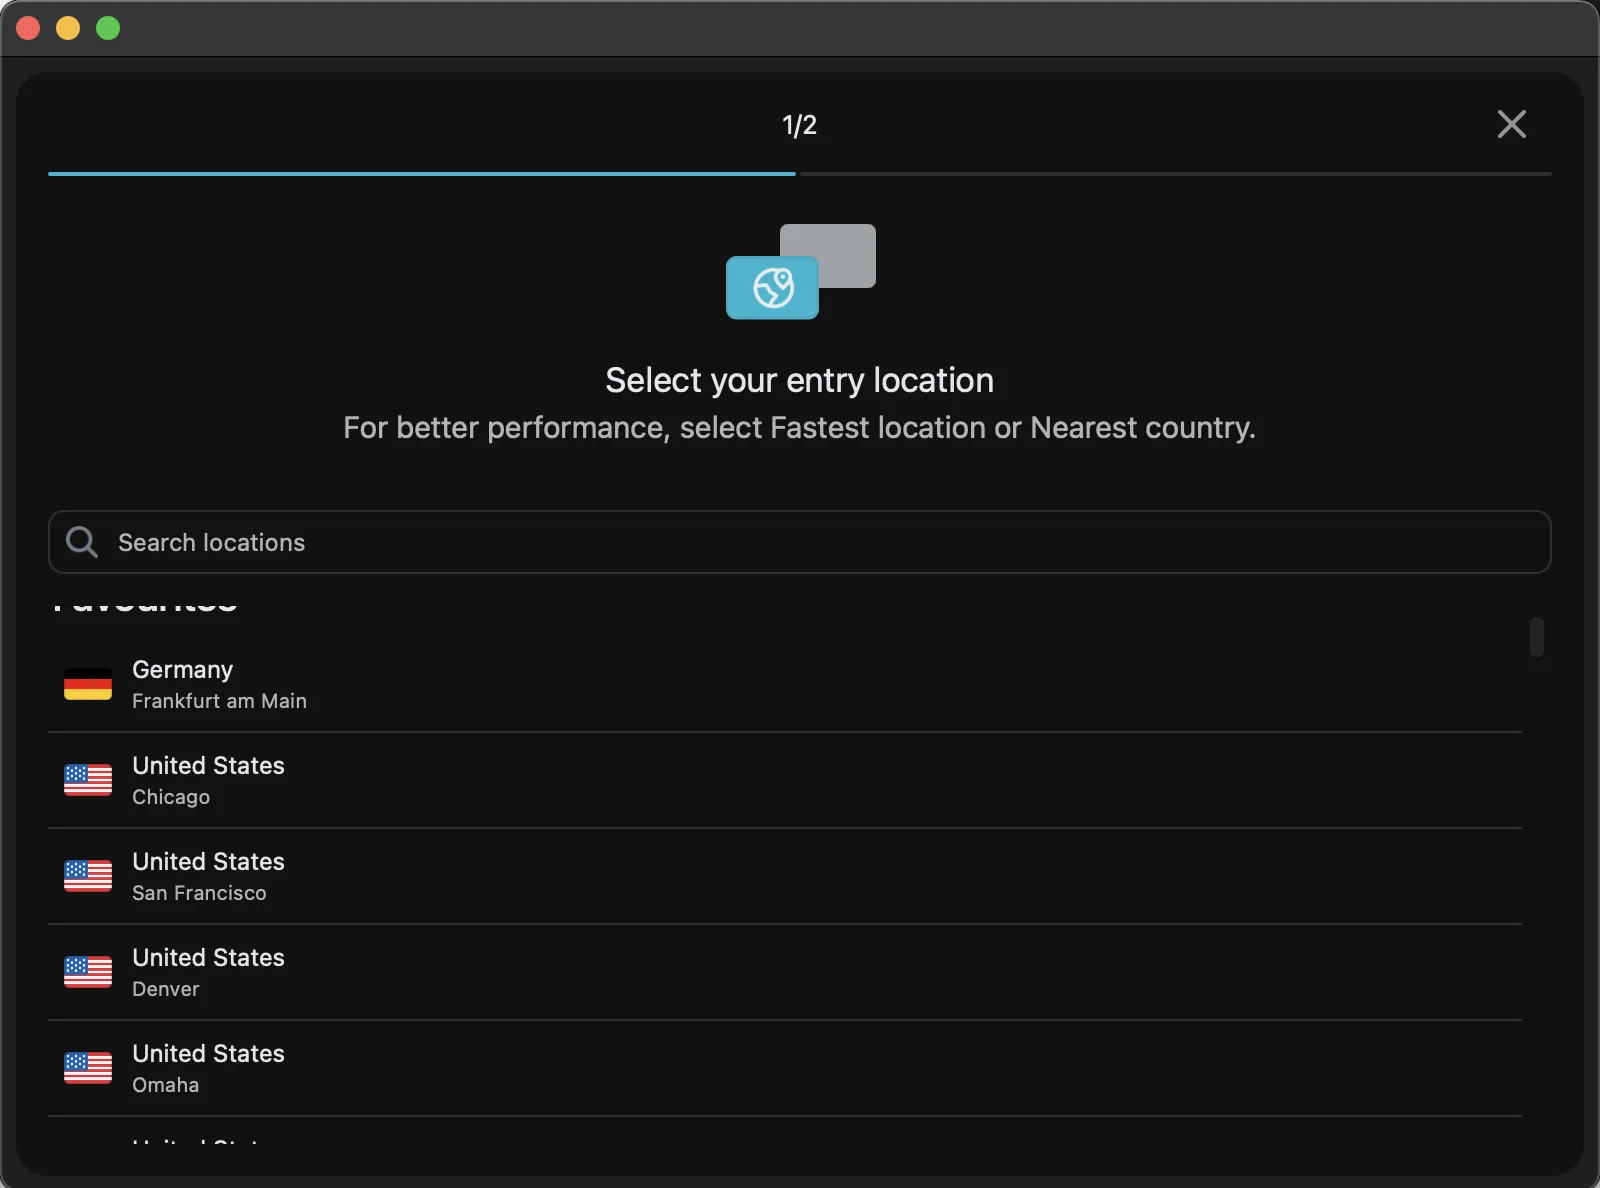Choose the Omaha location name
The width and height of the screenshot is (1600, 1188).
pyautogui.click(x=166, y=1085)
